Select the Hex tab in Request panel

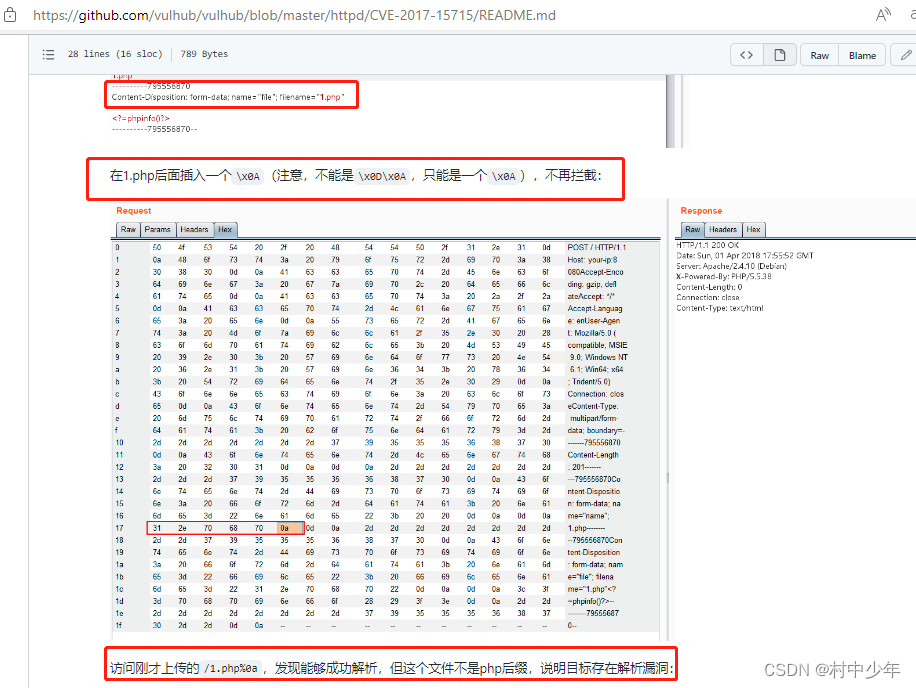225,230
